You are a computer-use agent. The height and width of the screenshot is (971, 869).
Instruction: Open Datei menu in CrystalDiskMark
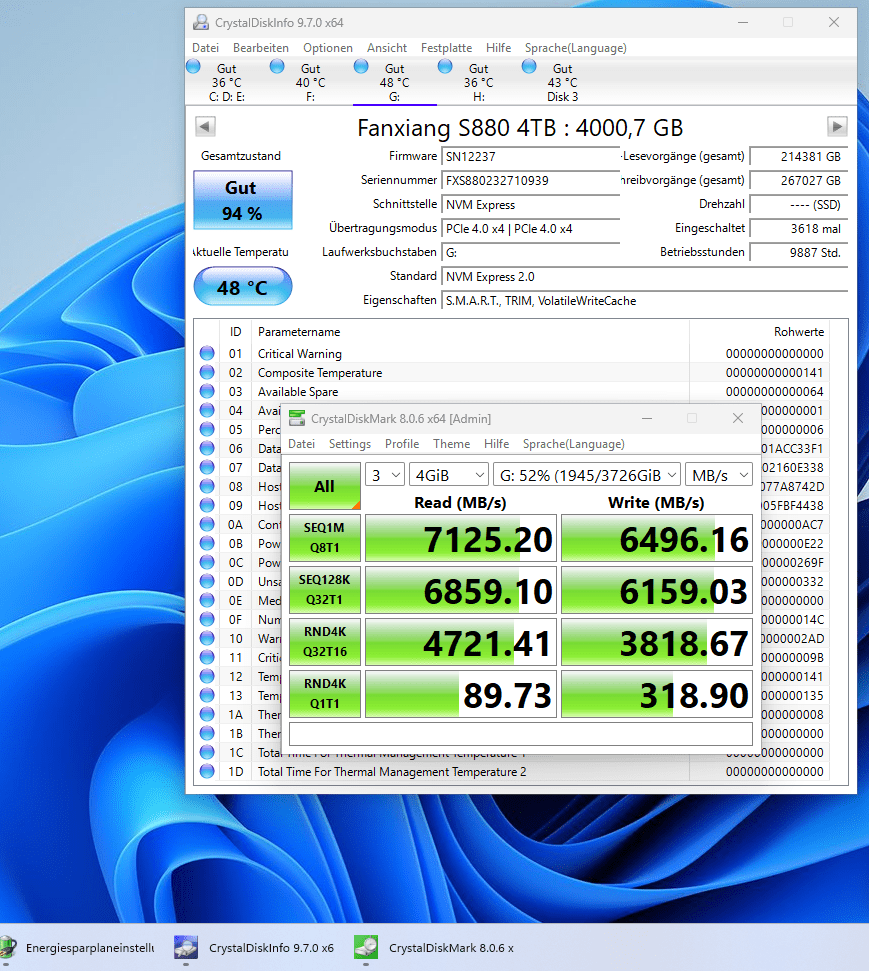coord(302,443)
